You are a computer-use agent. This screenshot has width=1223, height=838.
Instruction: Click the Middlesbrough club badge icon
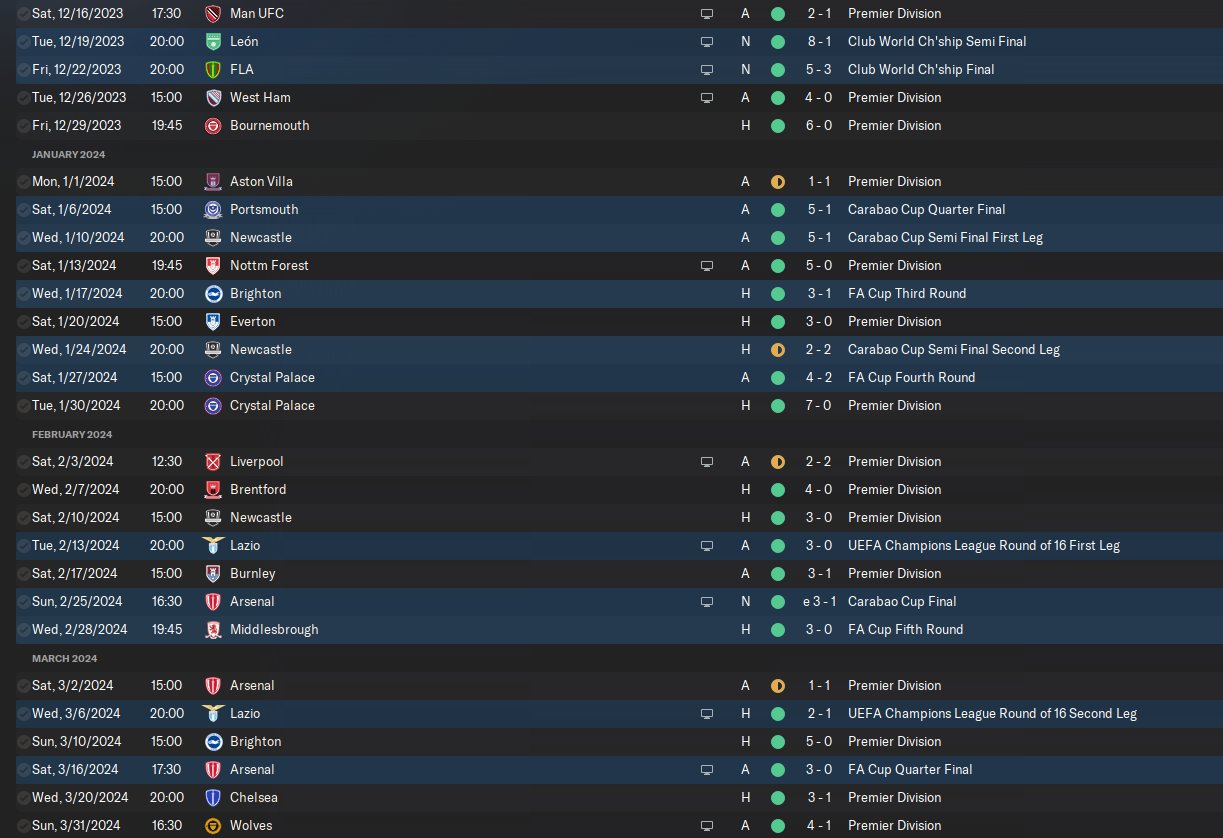tap(212, 629)
